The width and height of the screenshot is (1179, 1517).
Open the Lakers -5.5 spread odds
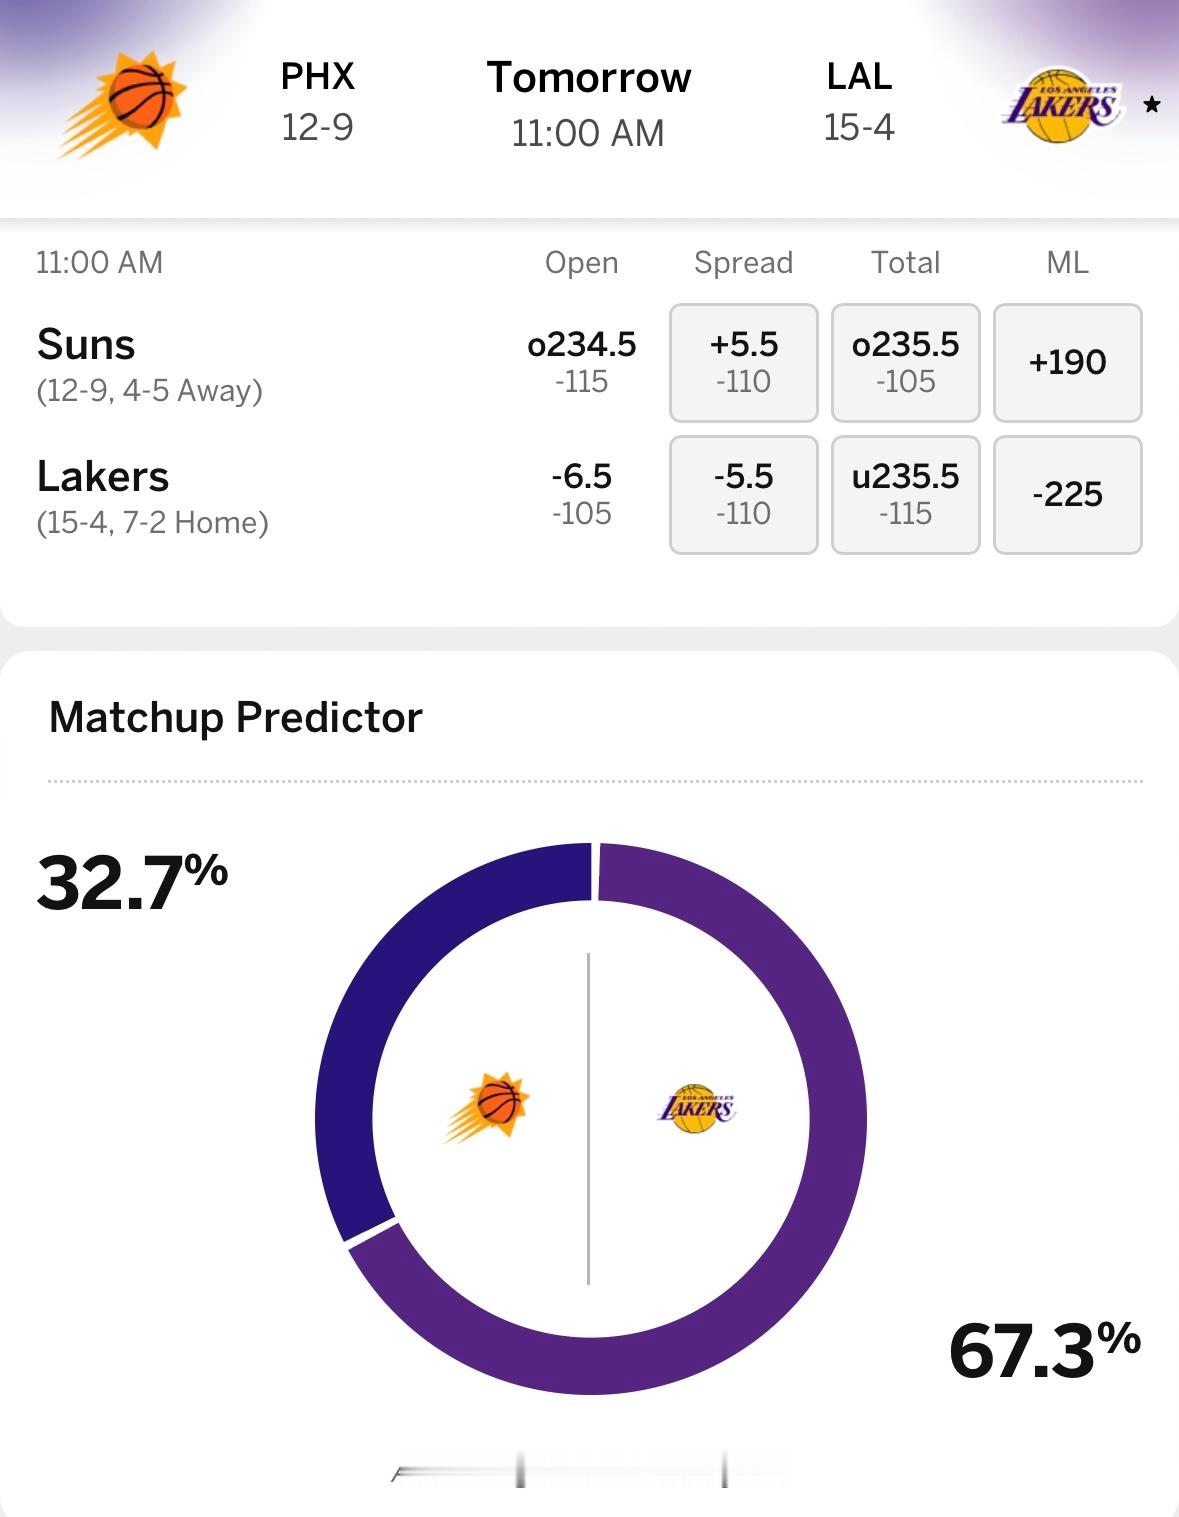(x=743, y=495)
